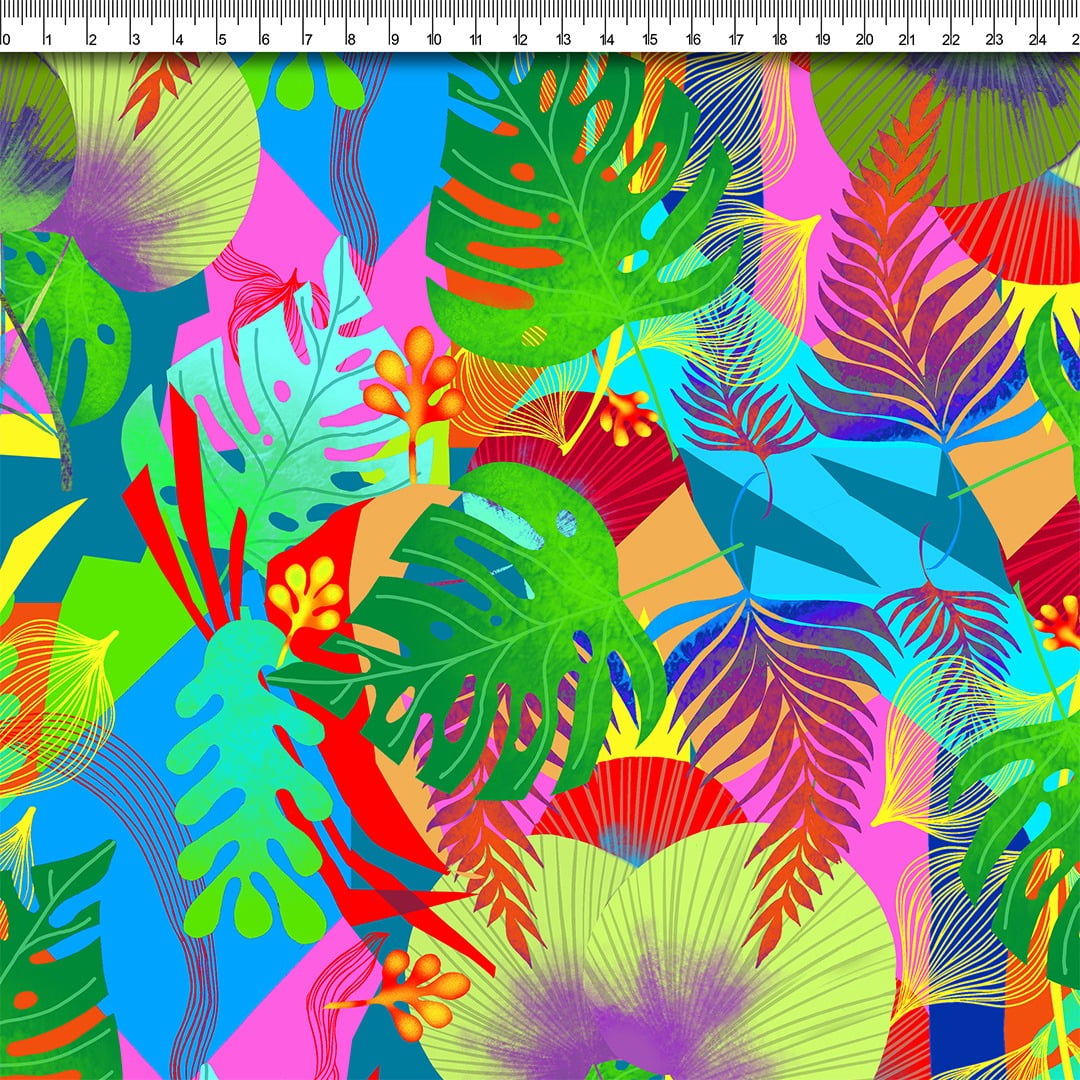Click the number 5 on the ruler
The image size is (1080, 1080).
[x=221, y=40]
